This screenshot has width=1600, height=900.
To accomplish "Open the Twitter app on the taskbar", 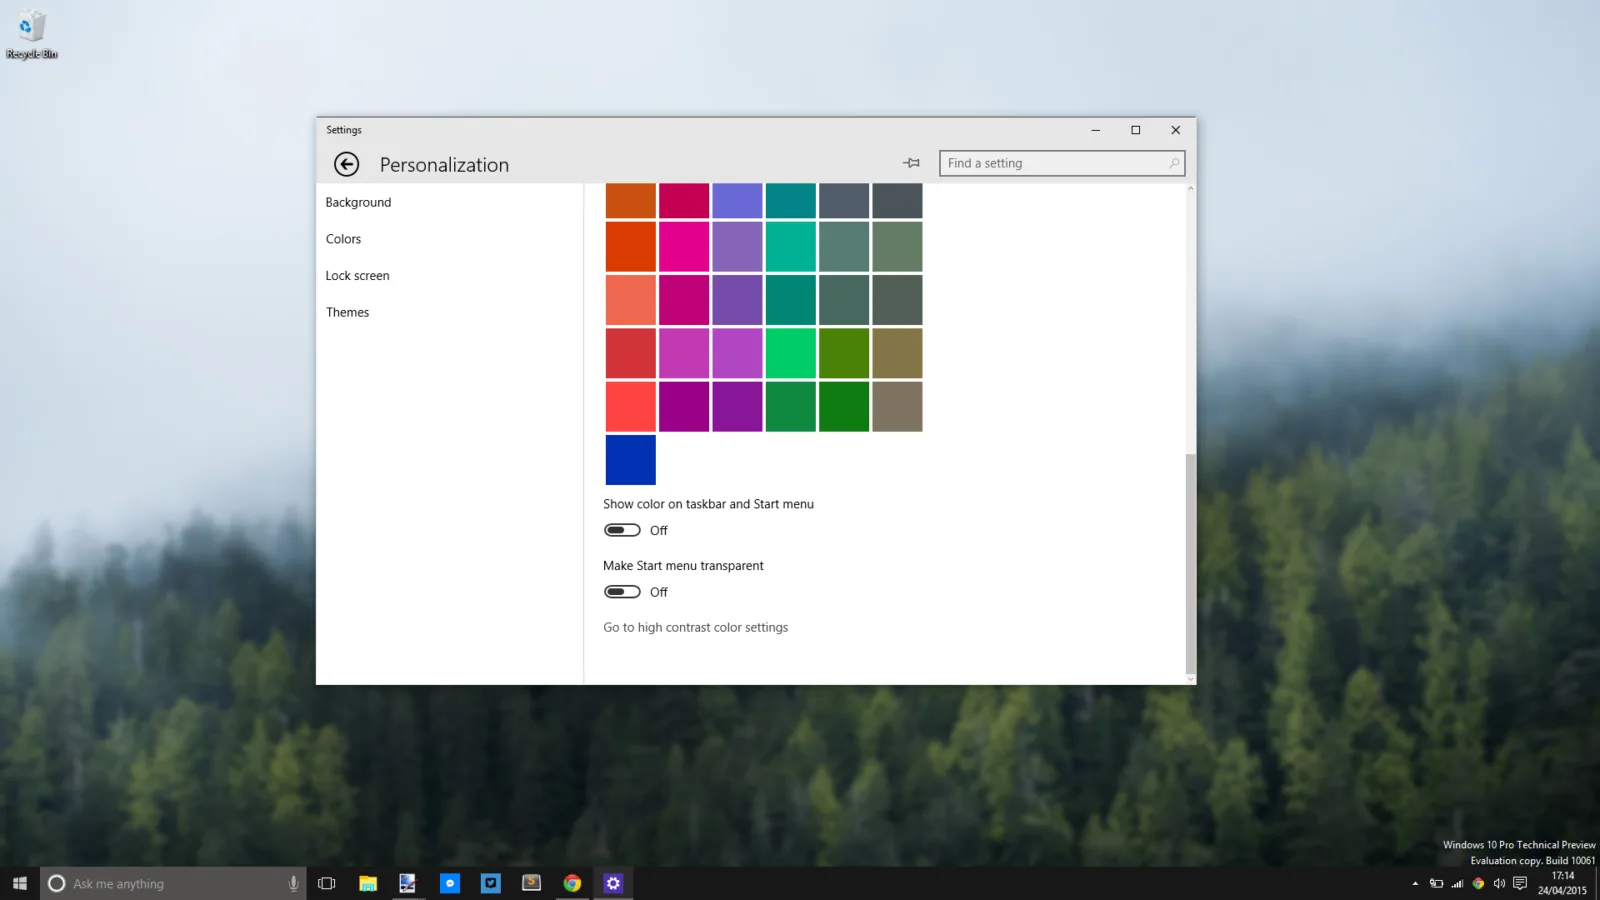I will click(x=490, y=883).
